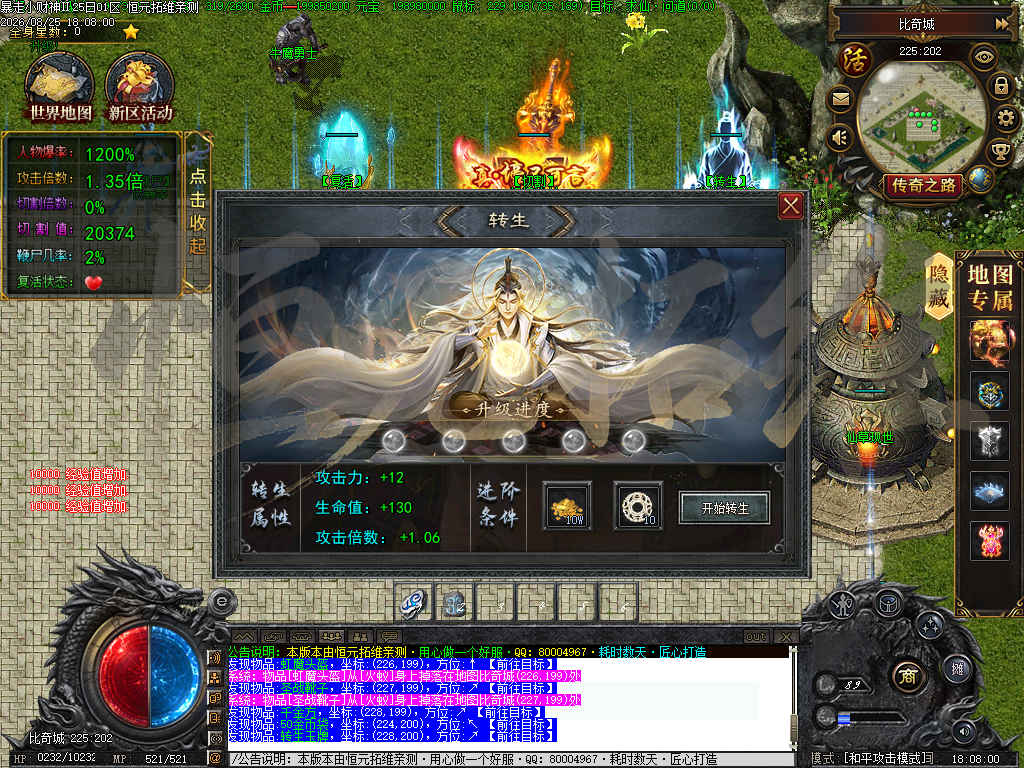Select the silver armor third icon in 地图专属
Image resolution: width=1024 pixels, height=768 pixels.
point(989,441)
